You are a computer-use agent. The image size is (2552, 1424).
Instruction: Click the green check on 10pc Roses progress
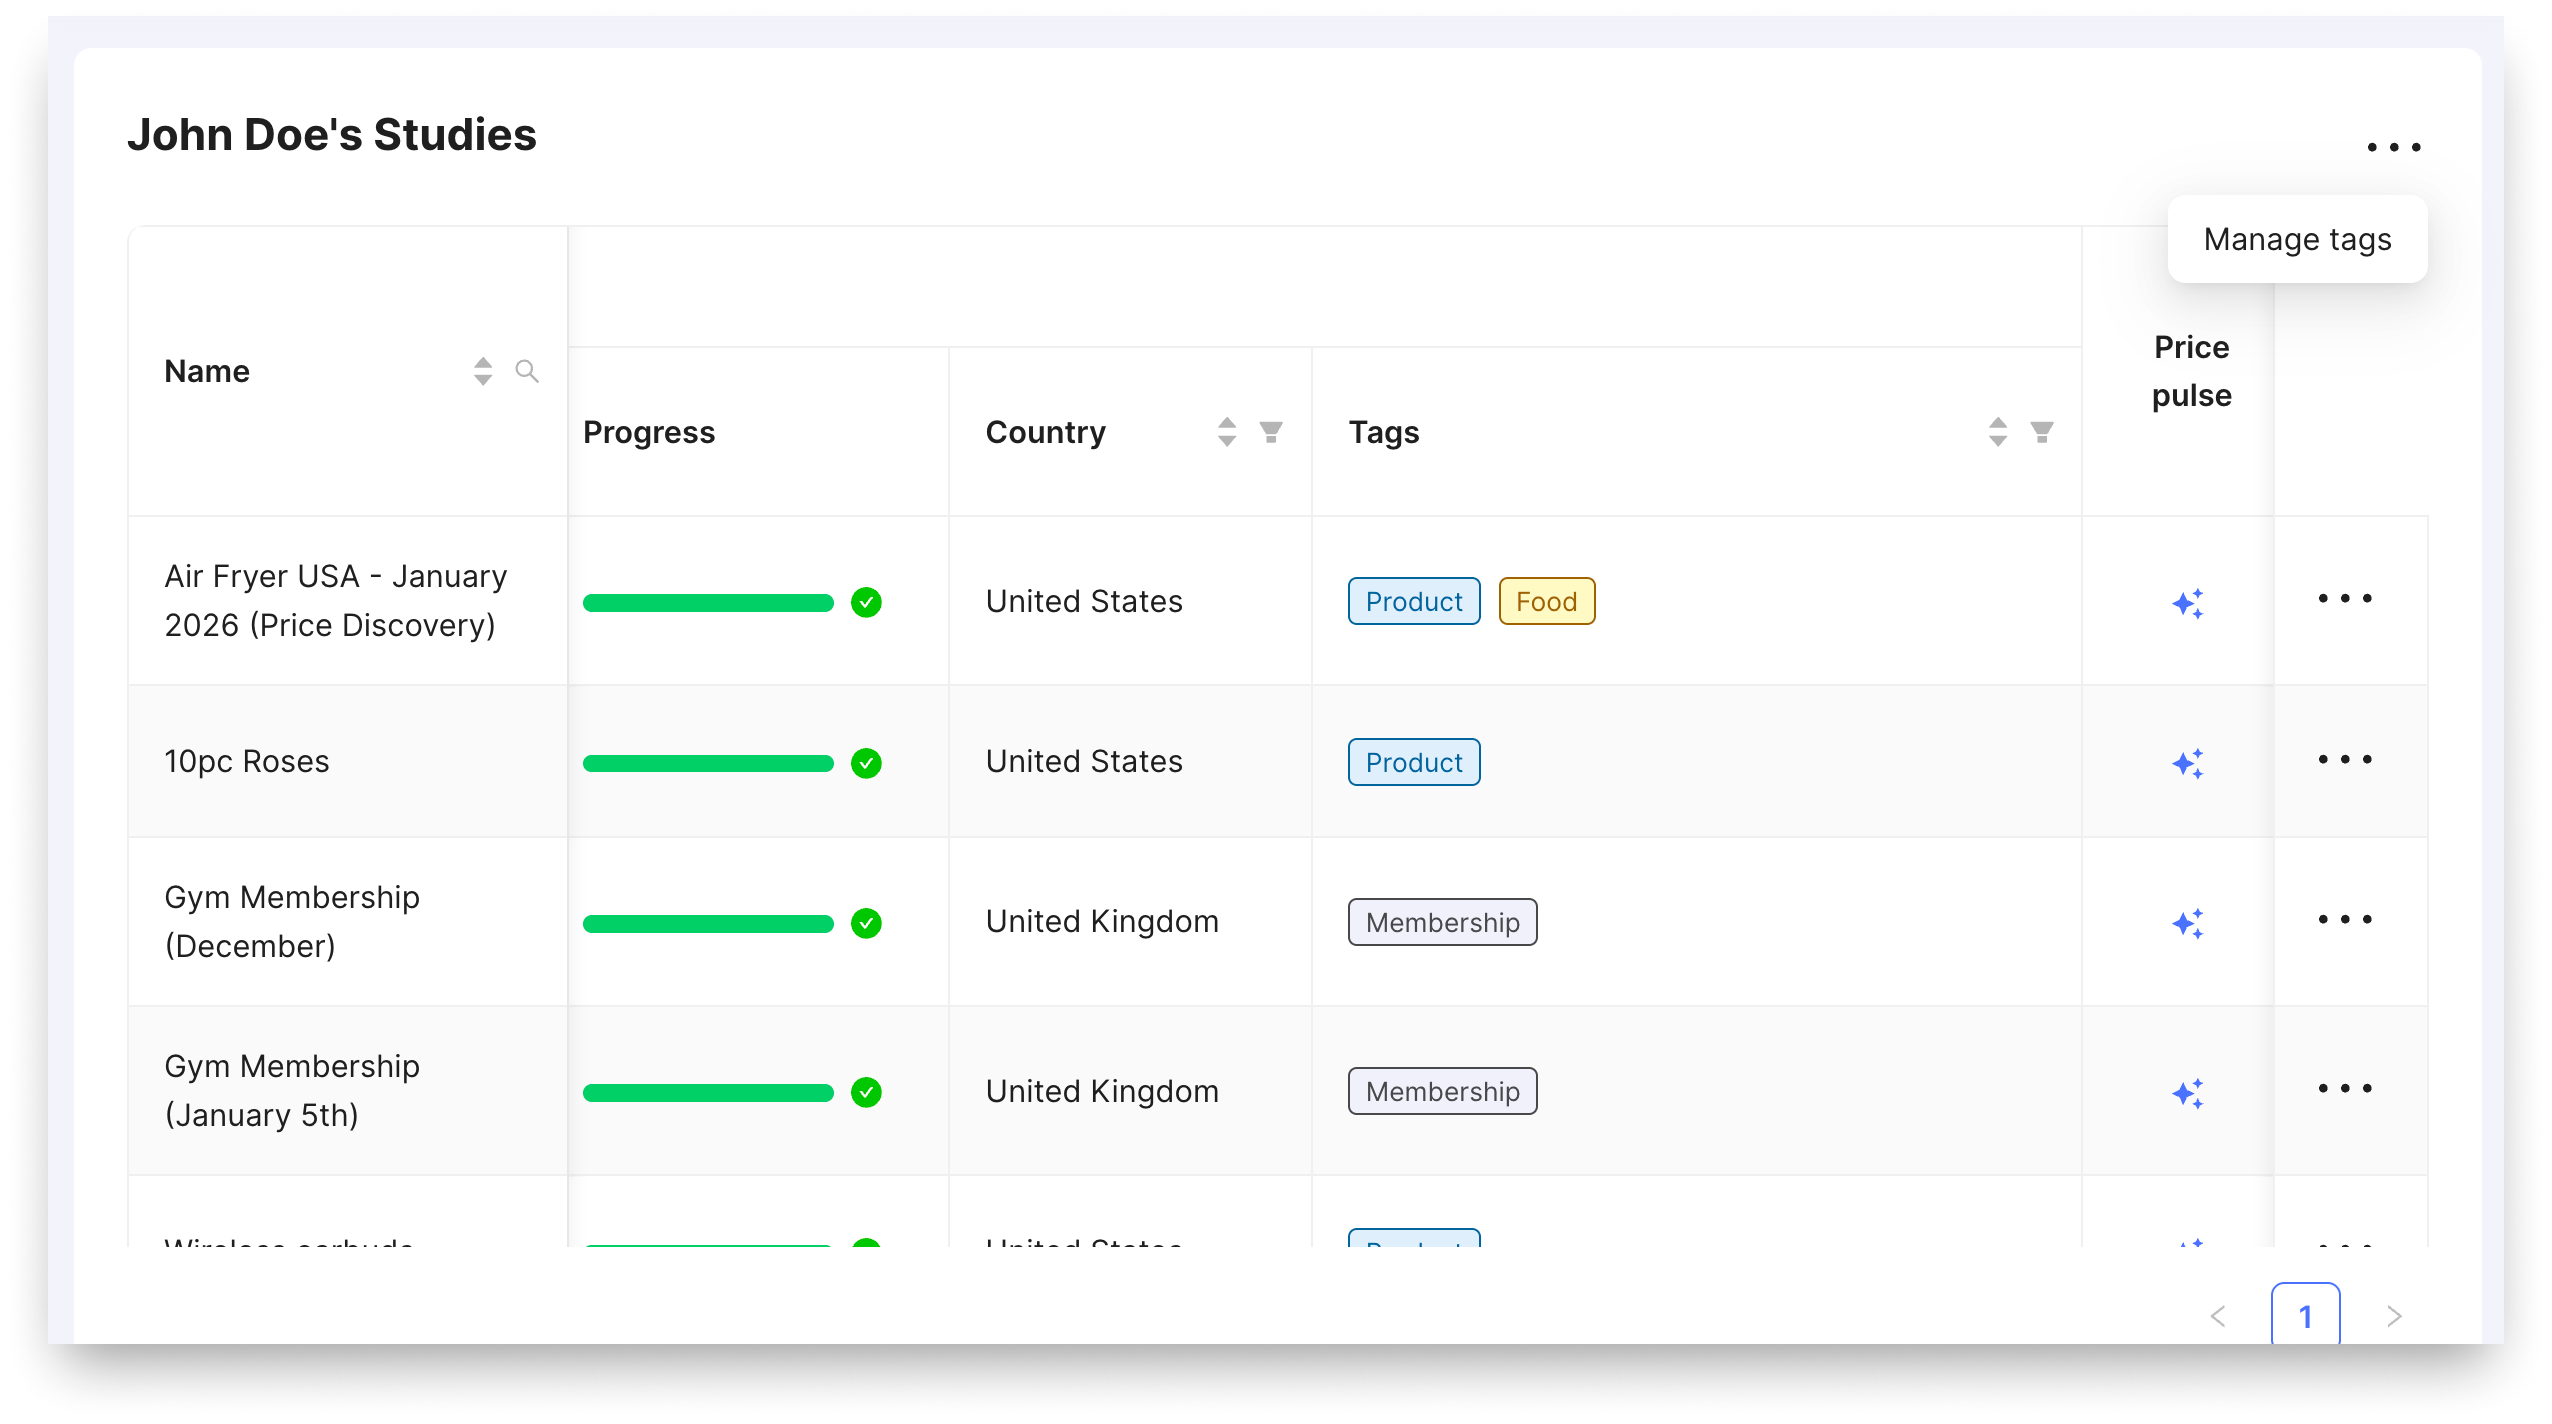[866, 763]
